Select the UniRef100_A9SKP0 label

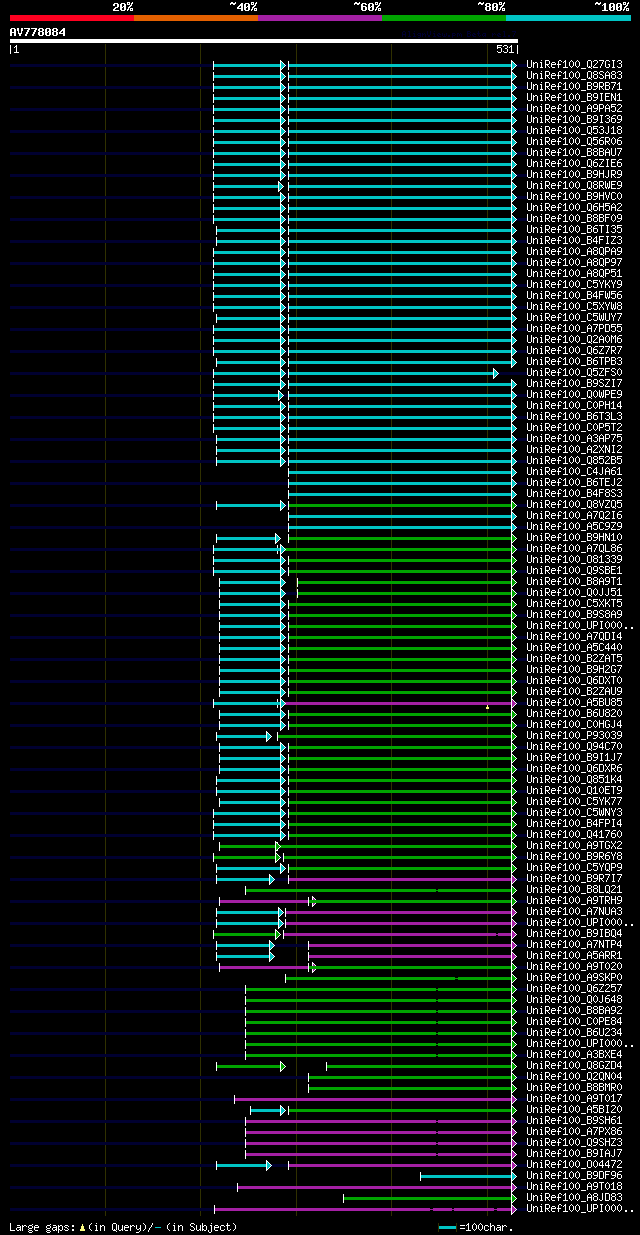point(574,977)
